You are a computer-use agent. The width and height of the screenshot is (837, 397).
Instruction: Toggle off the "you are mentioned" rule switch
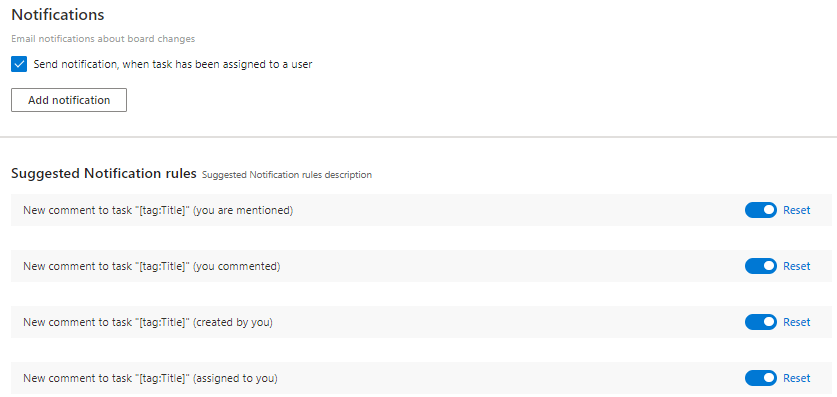coord(761,210)
